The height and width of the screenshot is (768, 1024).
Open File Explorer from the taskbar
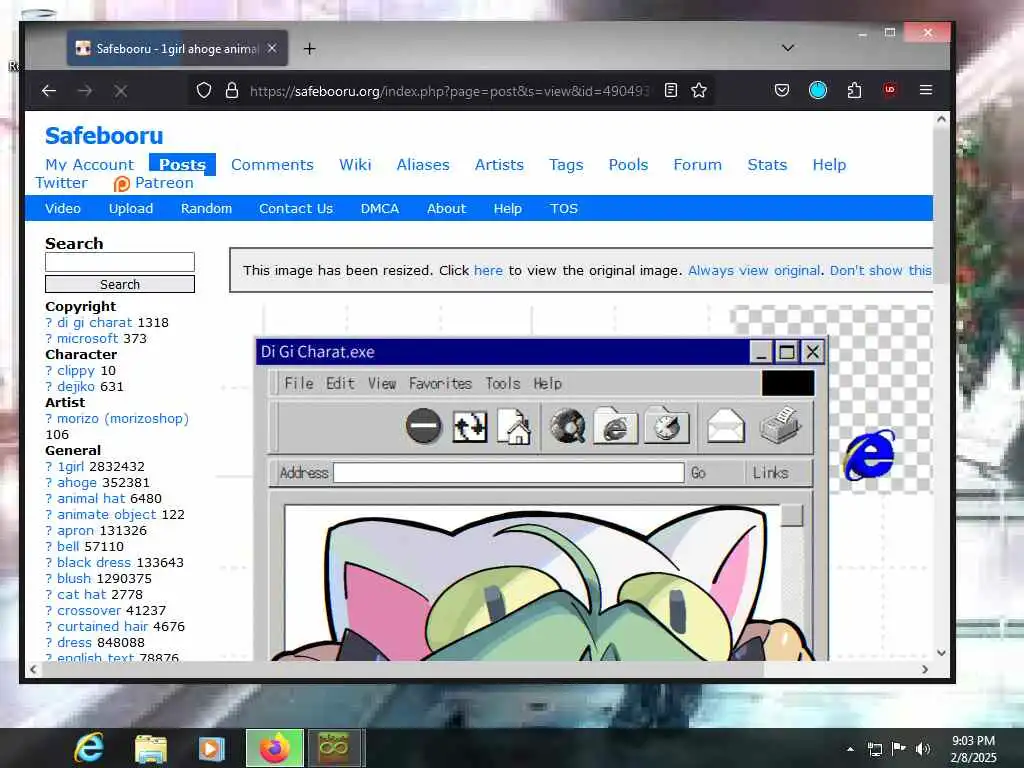click(x=151, y=748)
